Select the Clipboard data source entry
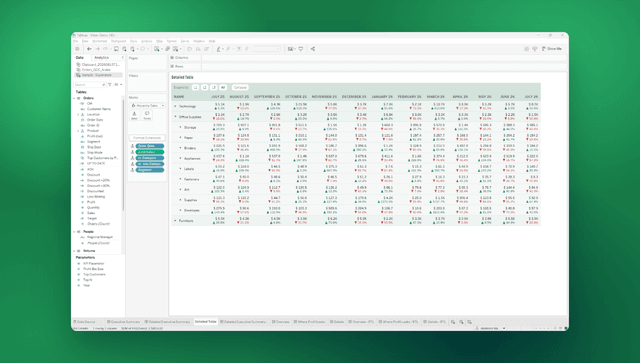This screenshot has width=640, height=363. [98, 65]
